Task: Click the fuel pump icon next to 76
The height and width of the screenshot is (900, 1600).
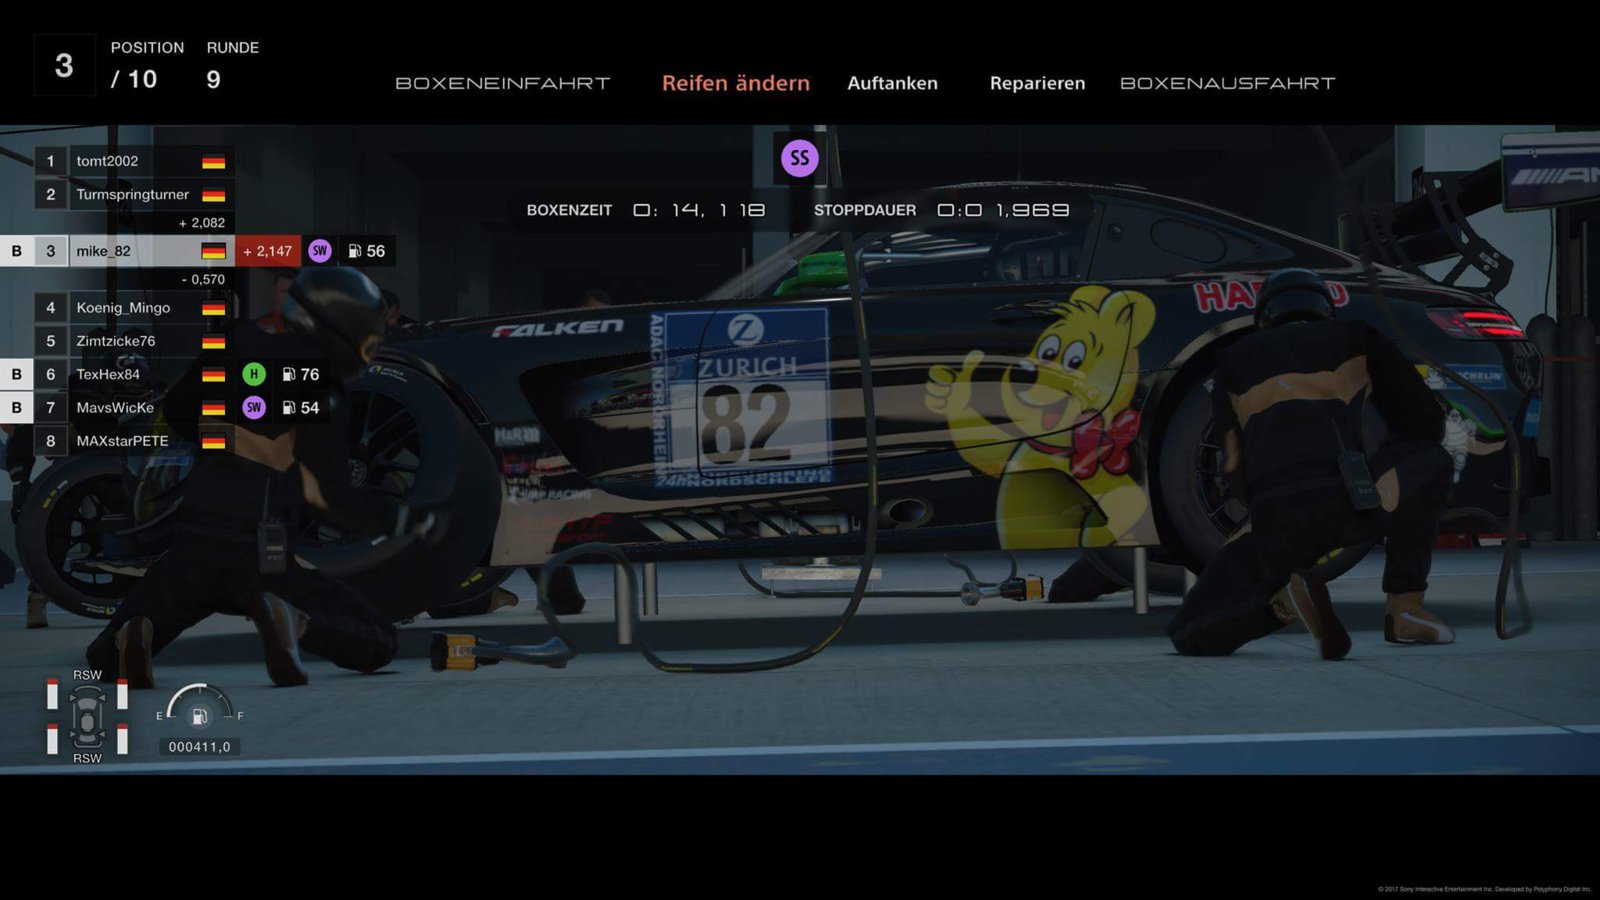Action: (288, 374)
